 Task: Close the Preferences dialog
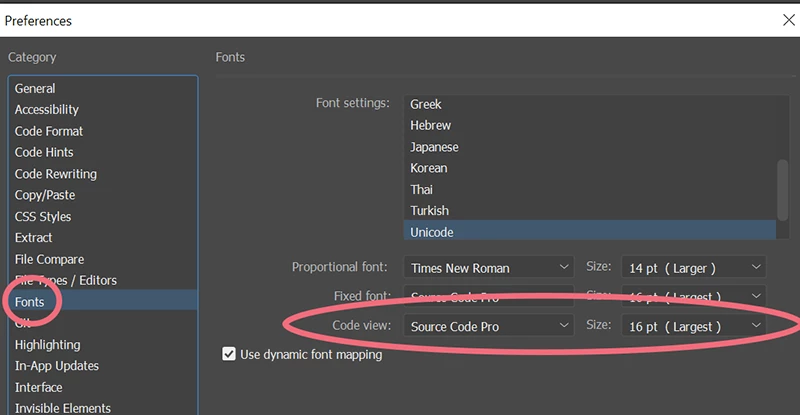(787, 19)
